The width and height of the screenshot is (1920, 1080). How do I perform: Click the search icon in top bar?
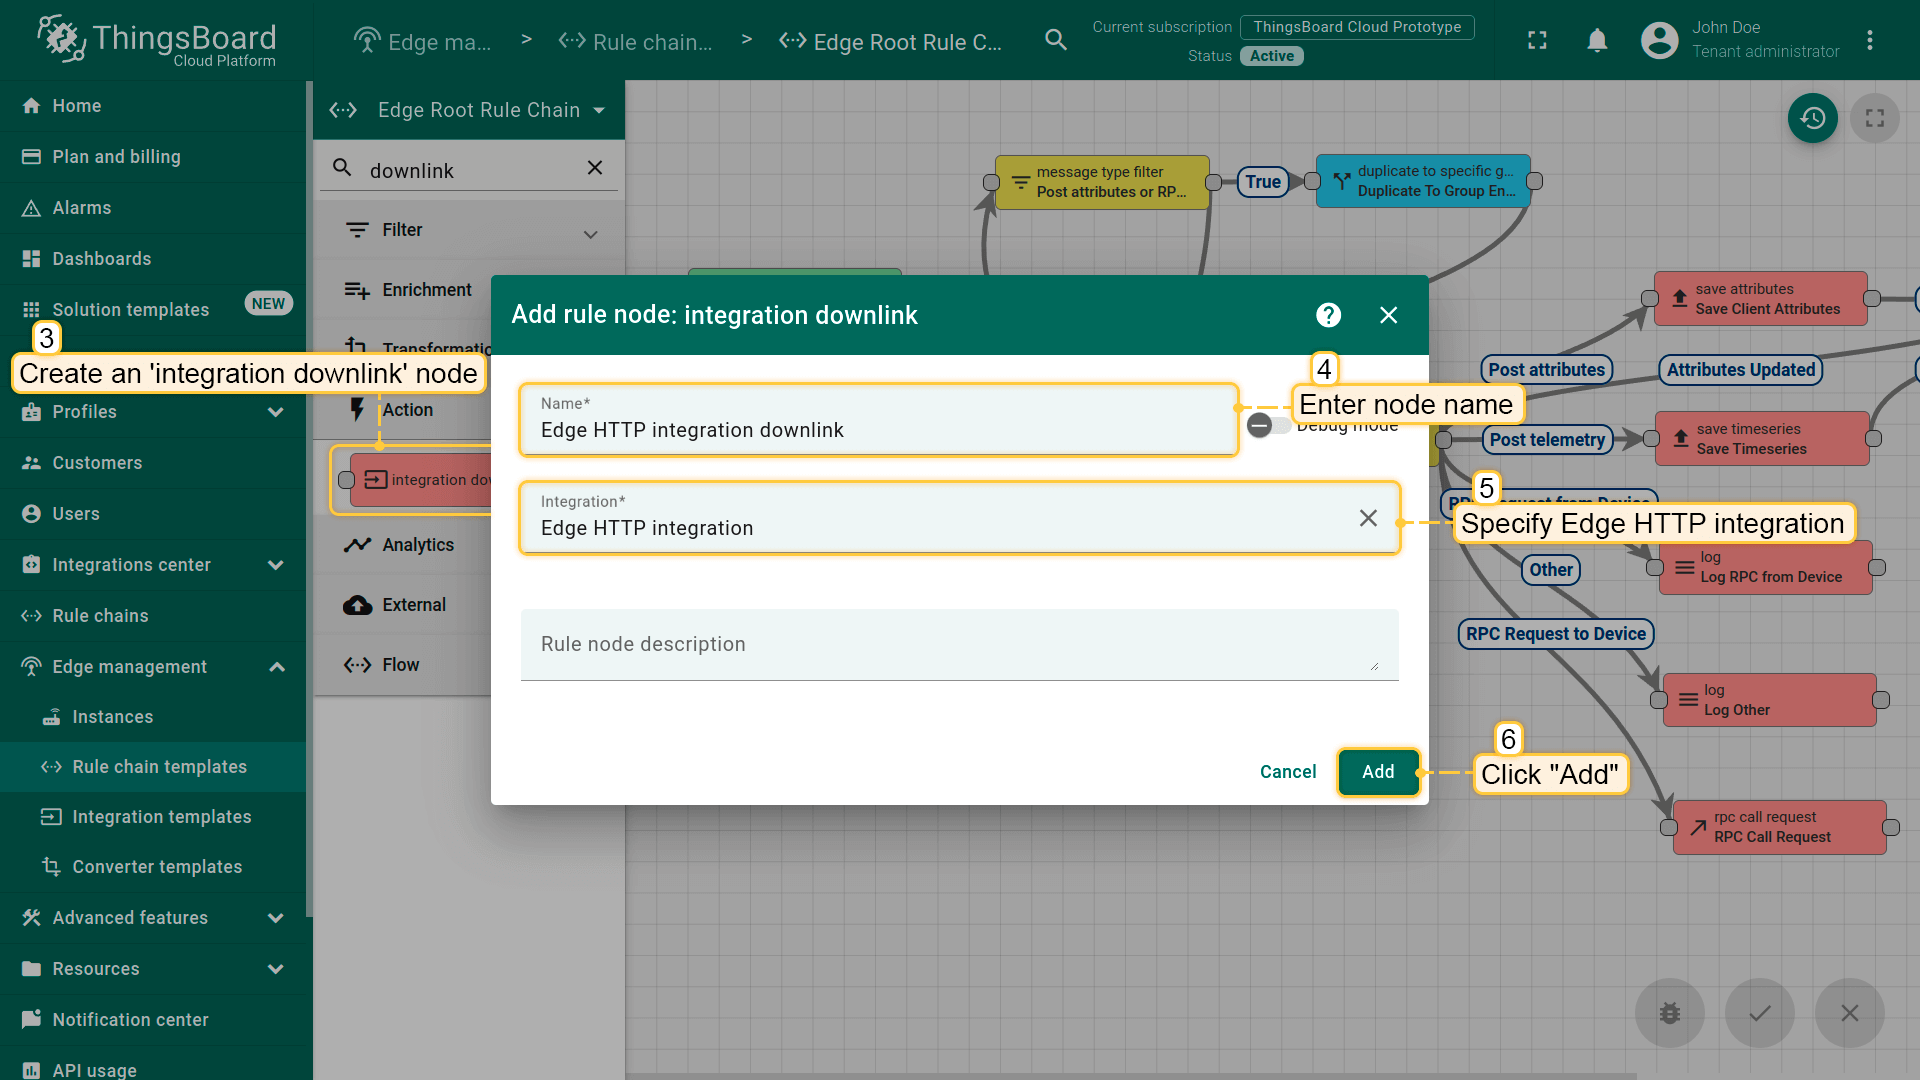click(x=1056, y=40)
